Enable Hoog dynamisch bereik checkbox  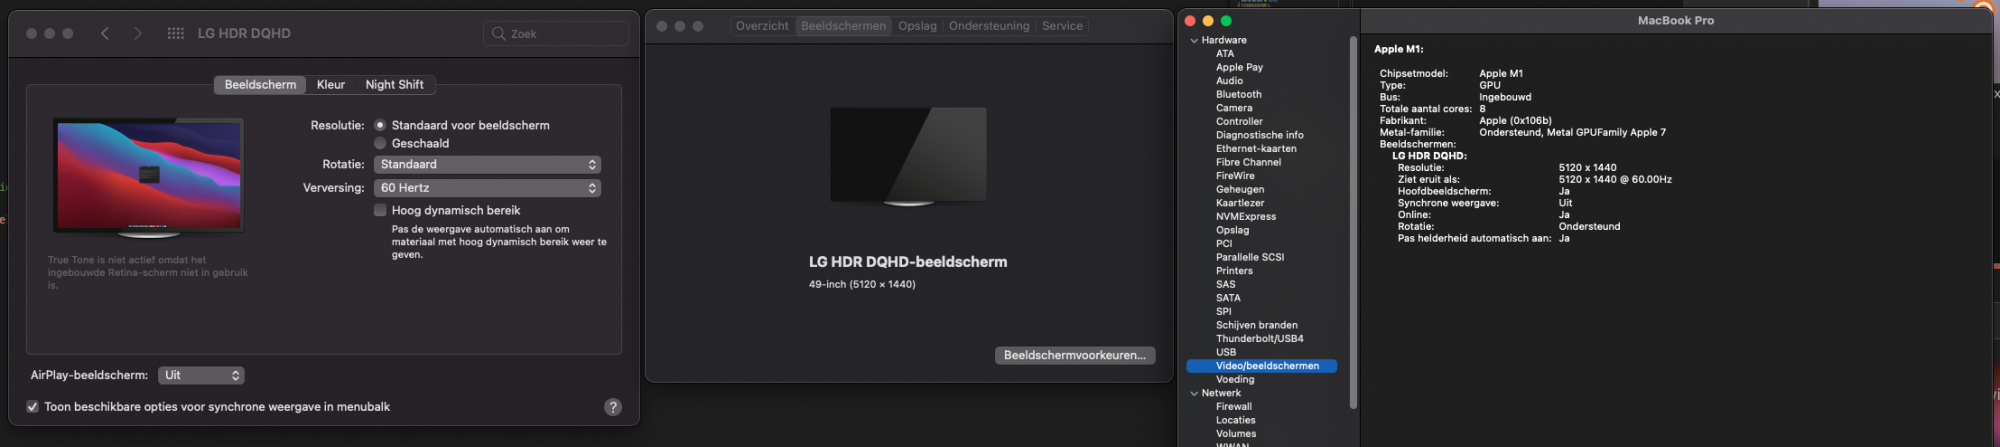[380, 210]
